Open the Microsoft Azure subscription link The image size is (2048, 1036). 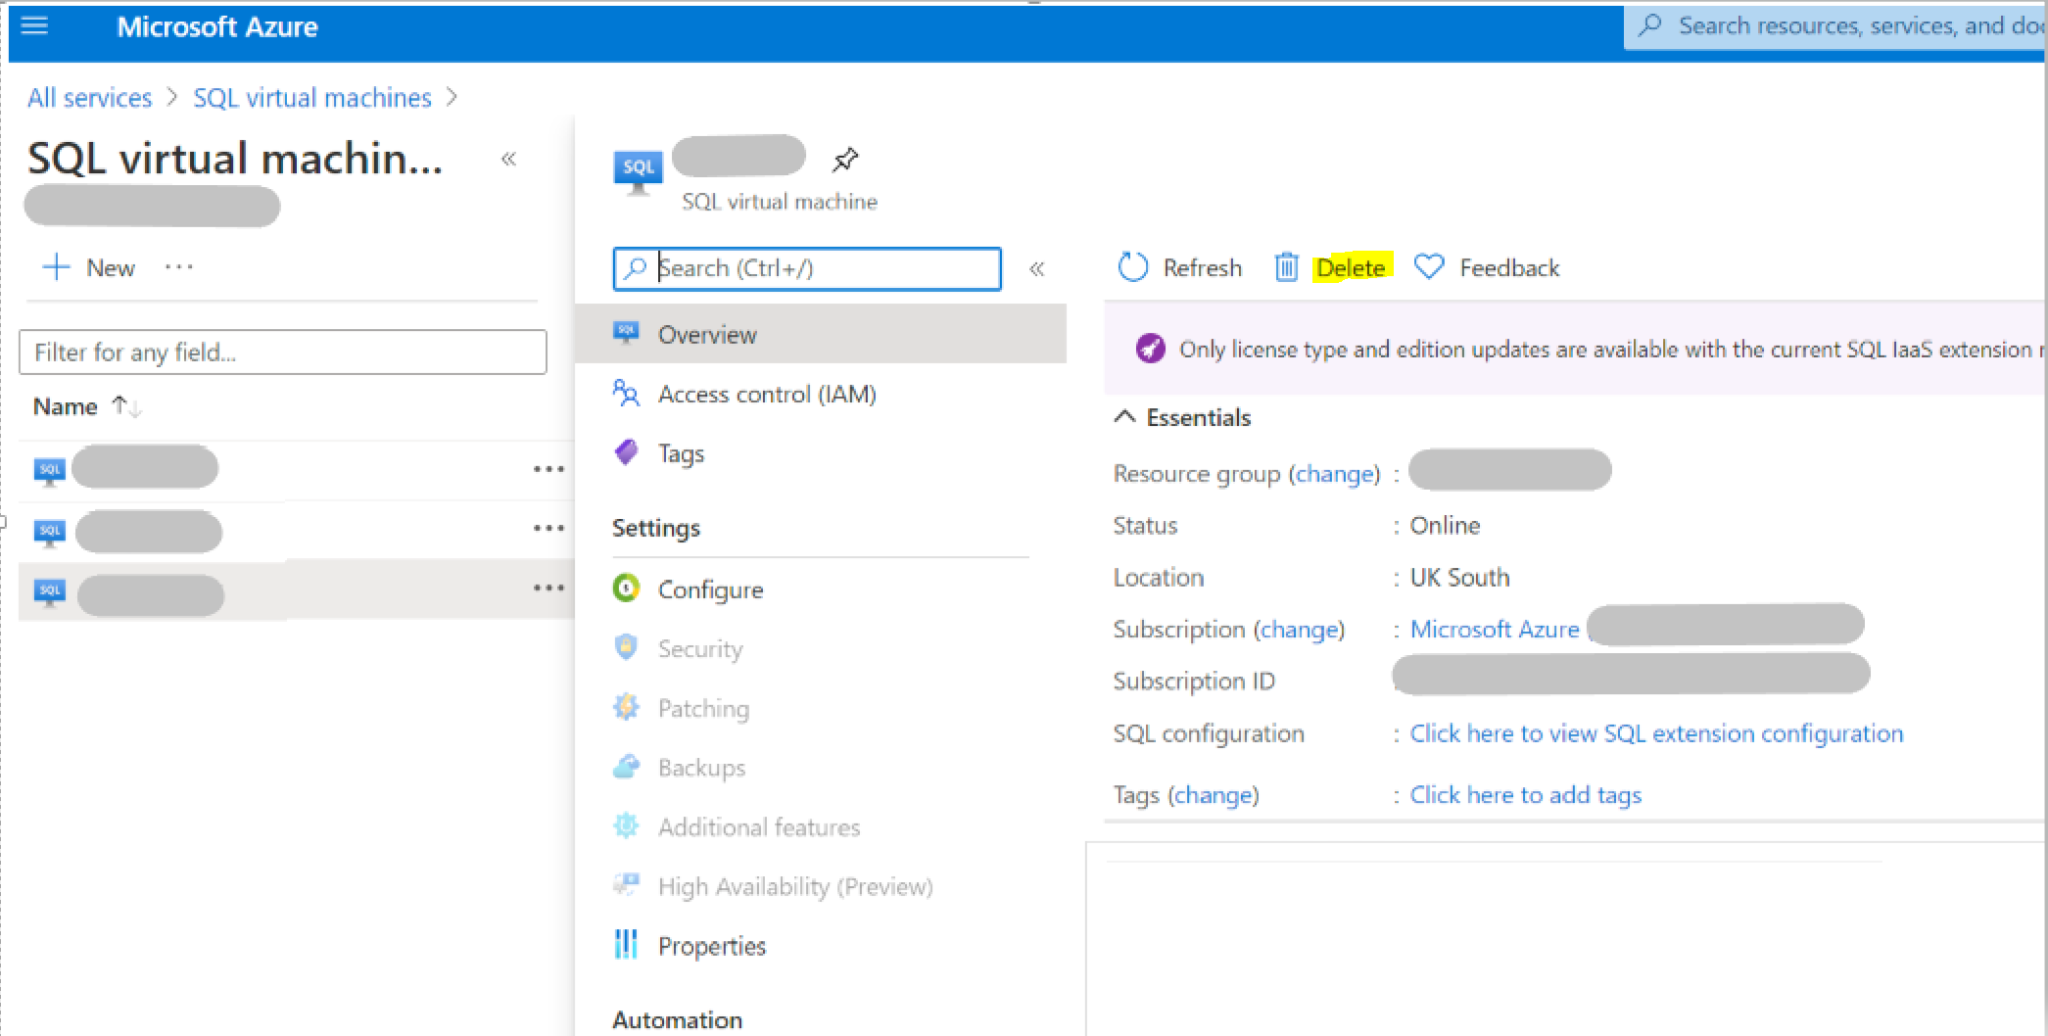pos(1494,629)
